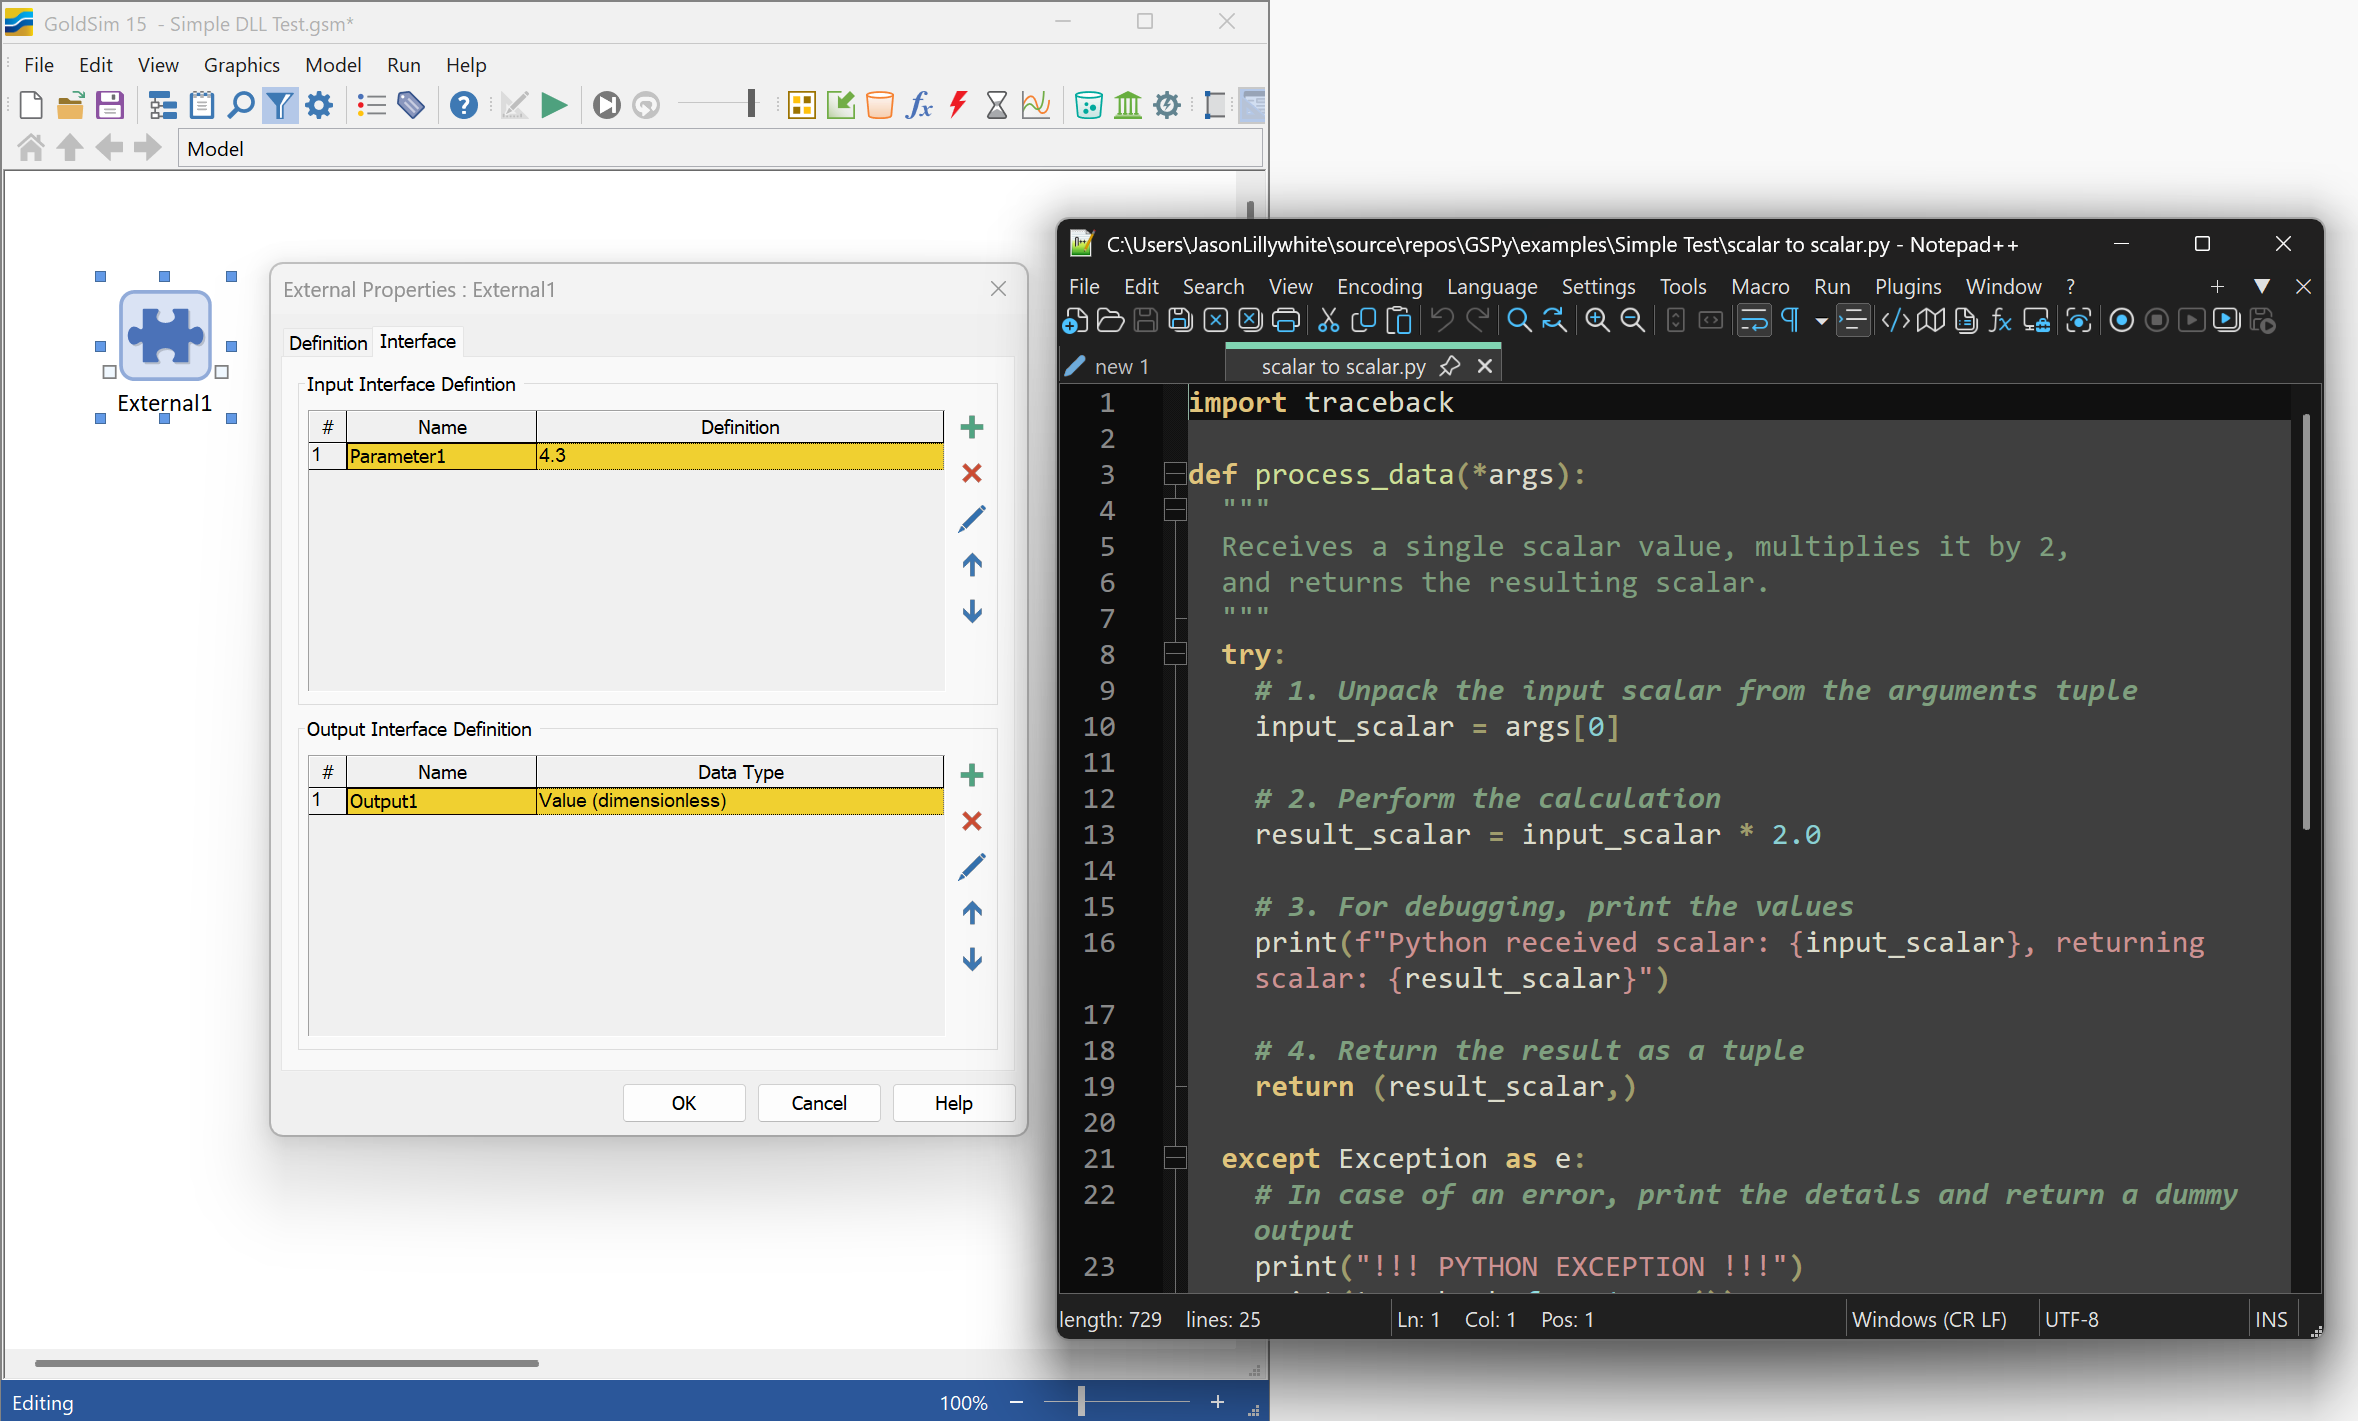Insert a Function (fx) element in GoldSim
Viewport: 2358px width, 1421px height.
(919, 105)
